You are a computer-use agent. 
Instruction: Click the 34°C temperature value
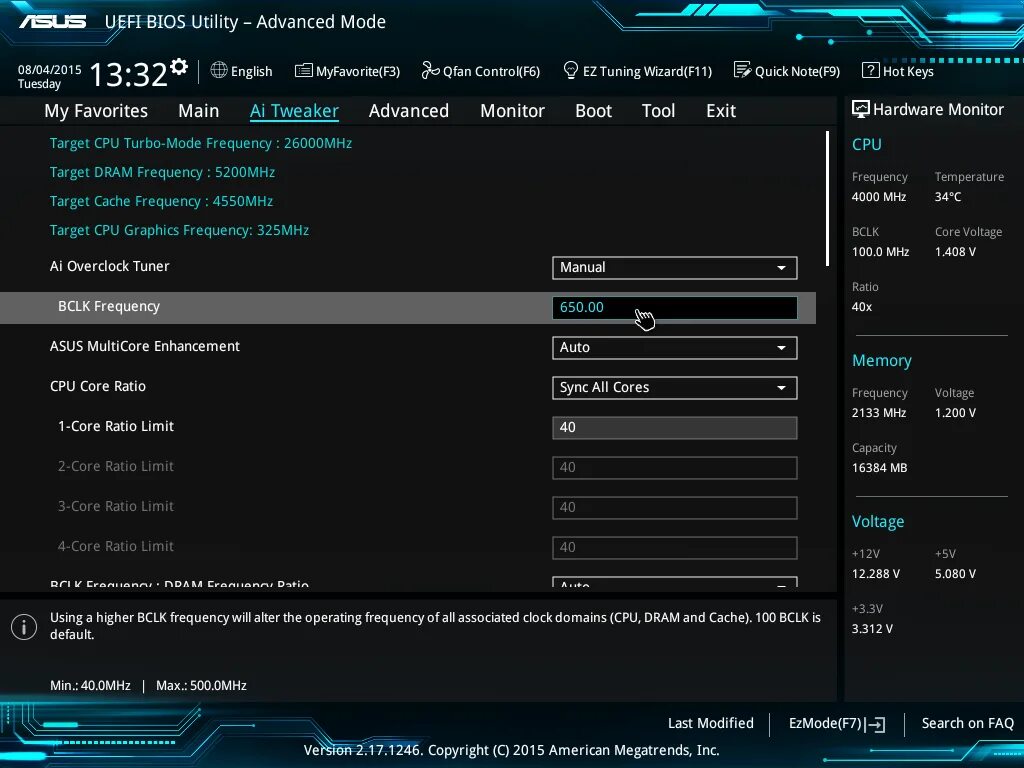[x=948, y=197]
